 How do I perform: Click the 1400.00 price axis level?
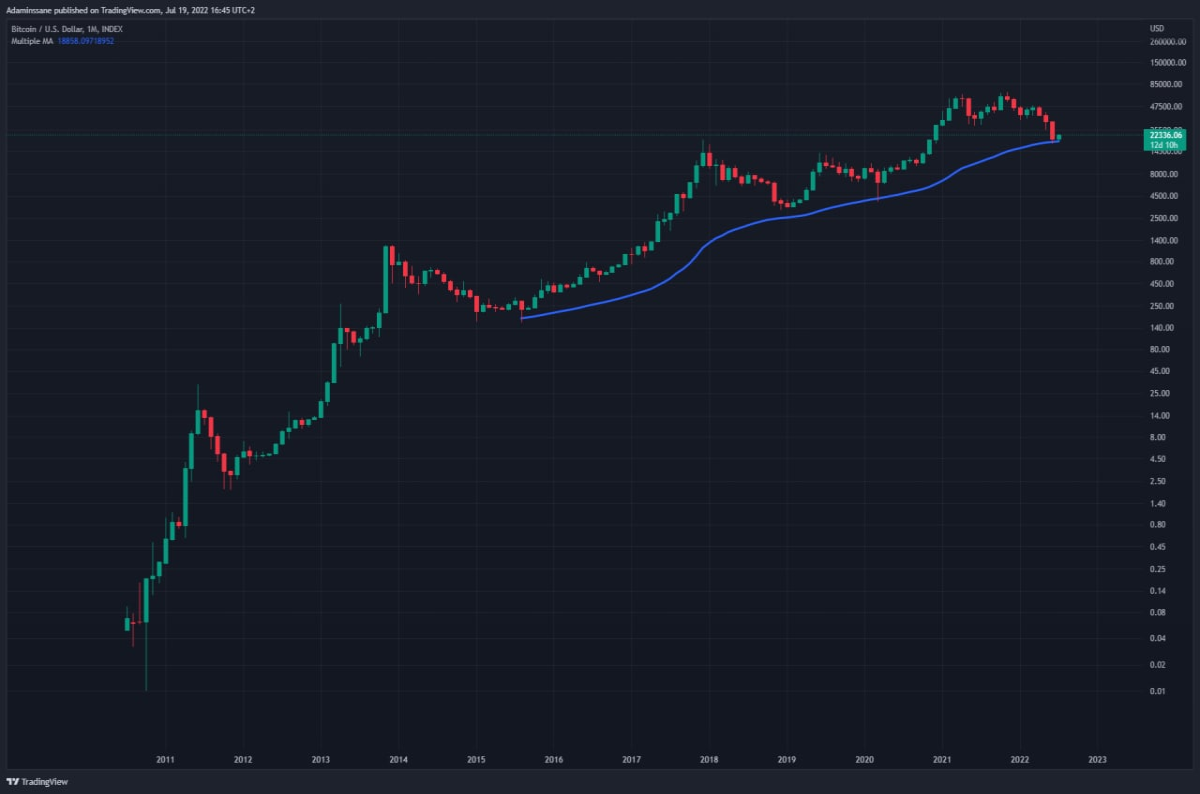coord(1163,240)
